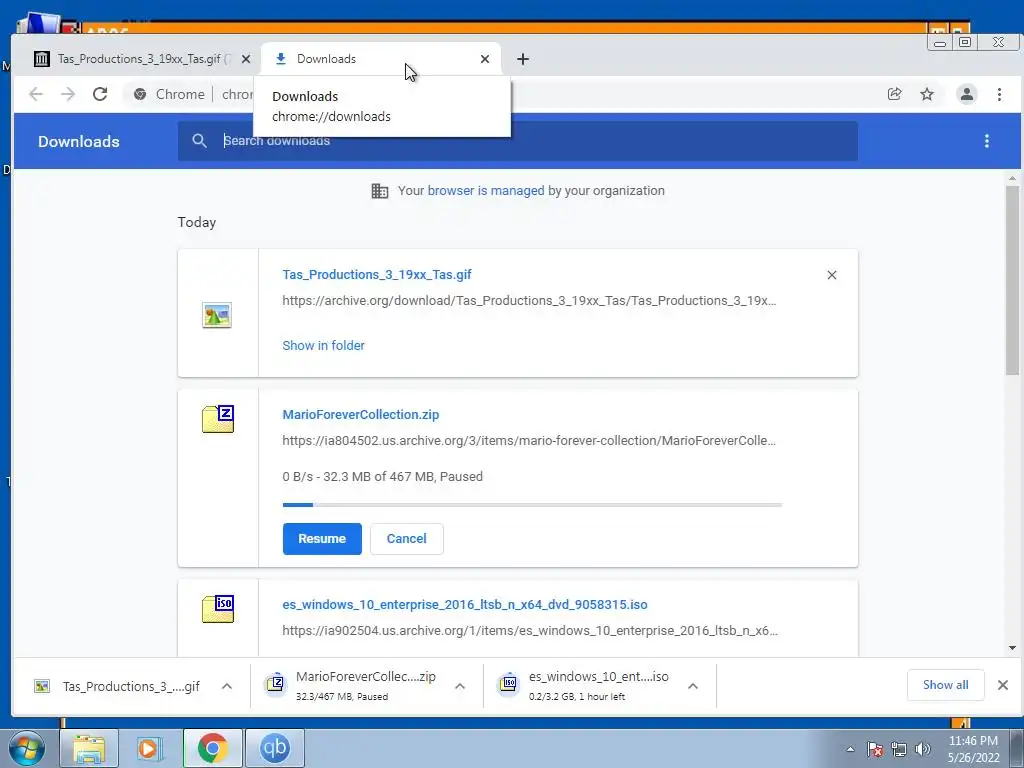Click the gif icon in the bottom download shelf

42,686
